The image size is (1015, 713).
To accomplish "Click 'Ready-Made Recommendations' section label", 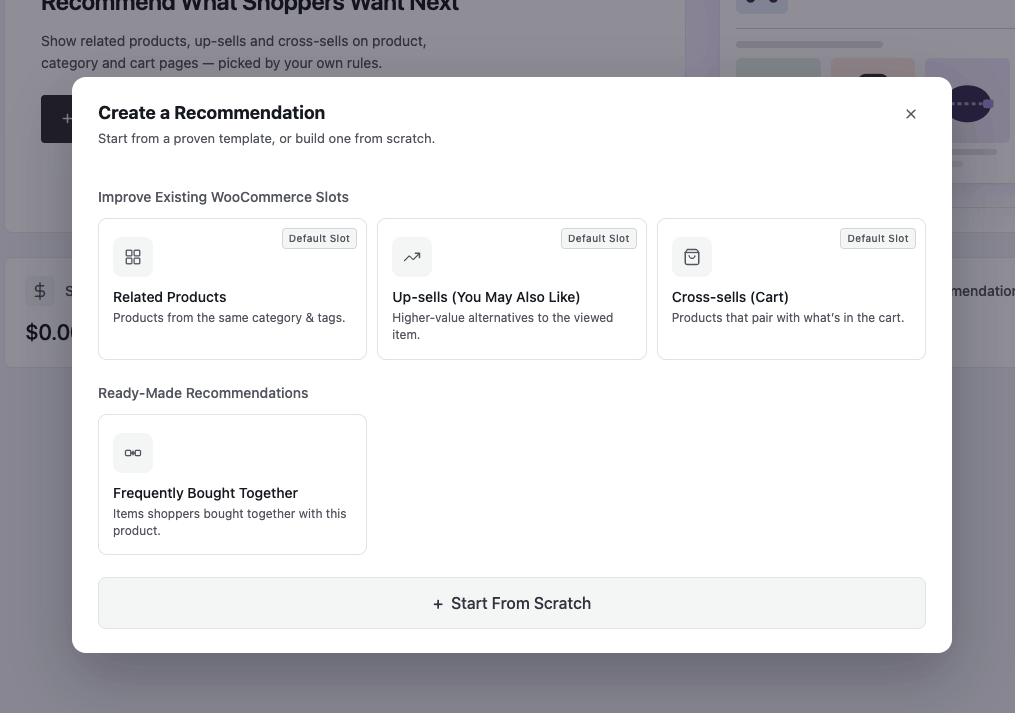I will tap(203, 393).
